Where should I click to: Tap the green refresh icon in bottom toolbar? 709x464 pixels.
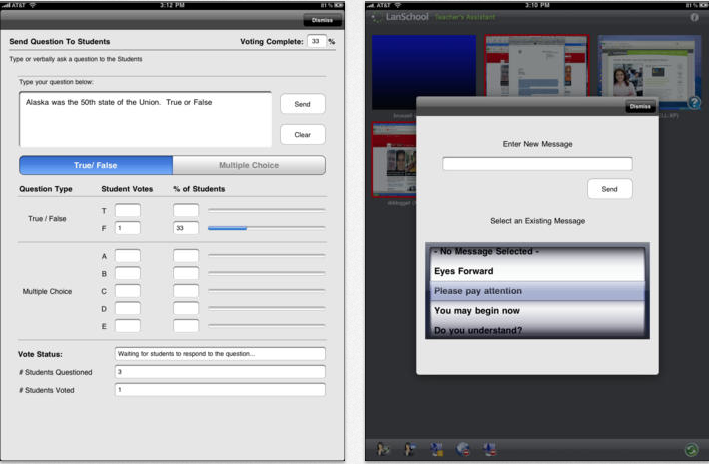coord(691,450)
